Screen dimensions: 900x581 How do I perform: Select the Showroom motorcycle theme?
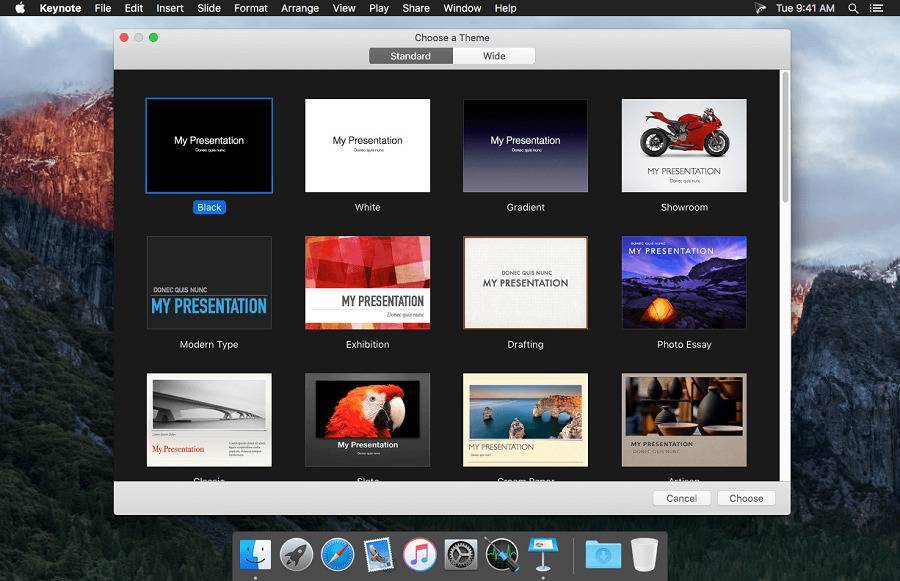coord(684,145)
